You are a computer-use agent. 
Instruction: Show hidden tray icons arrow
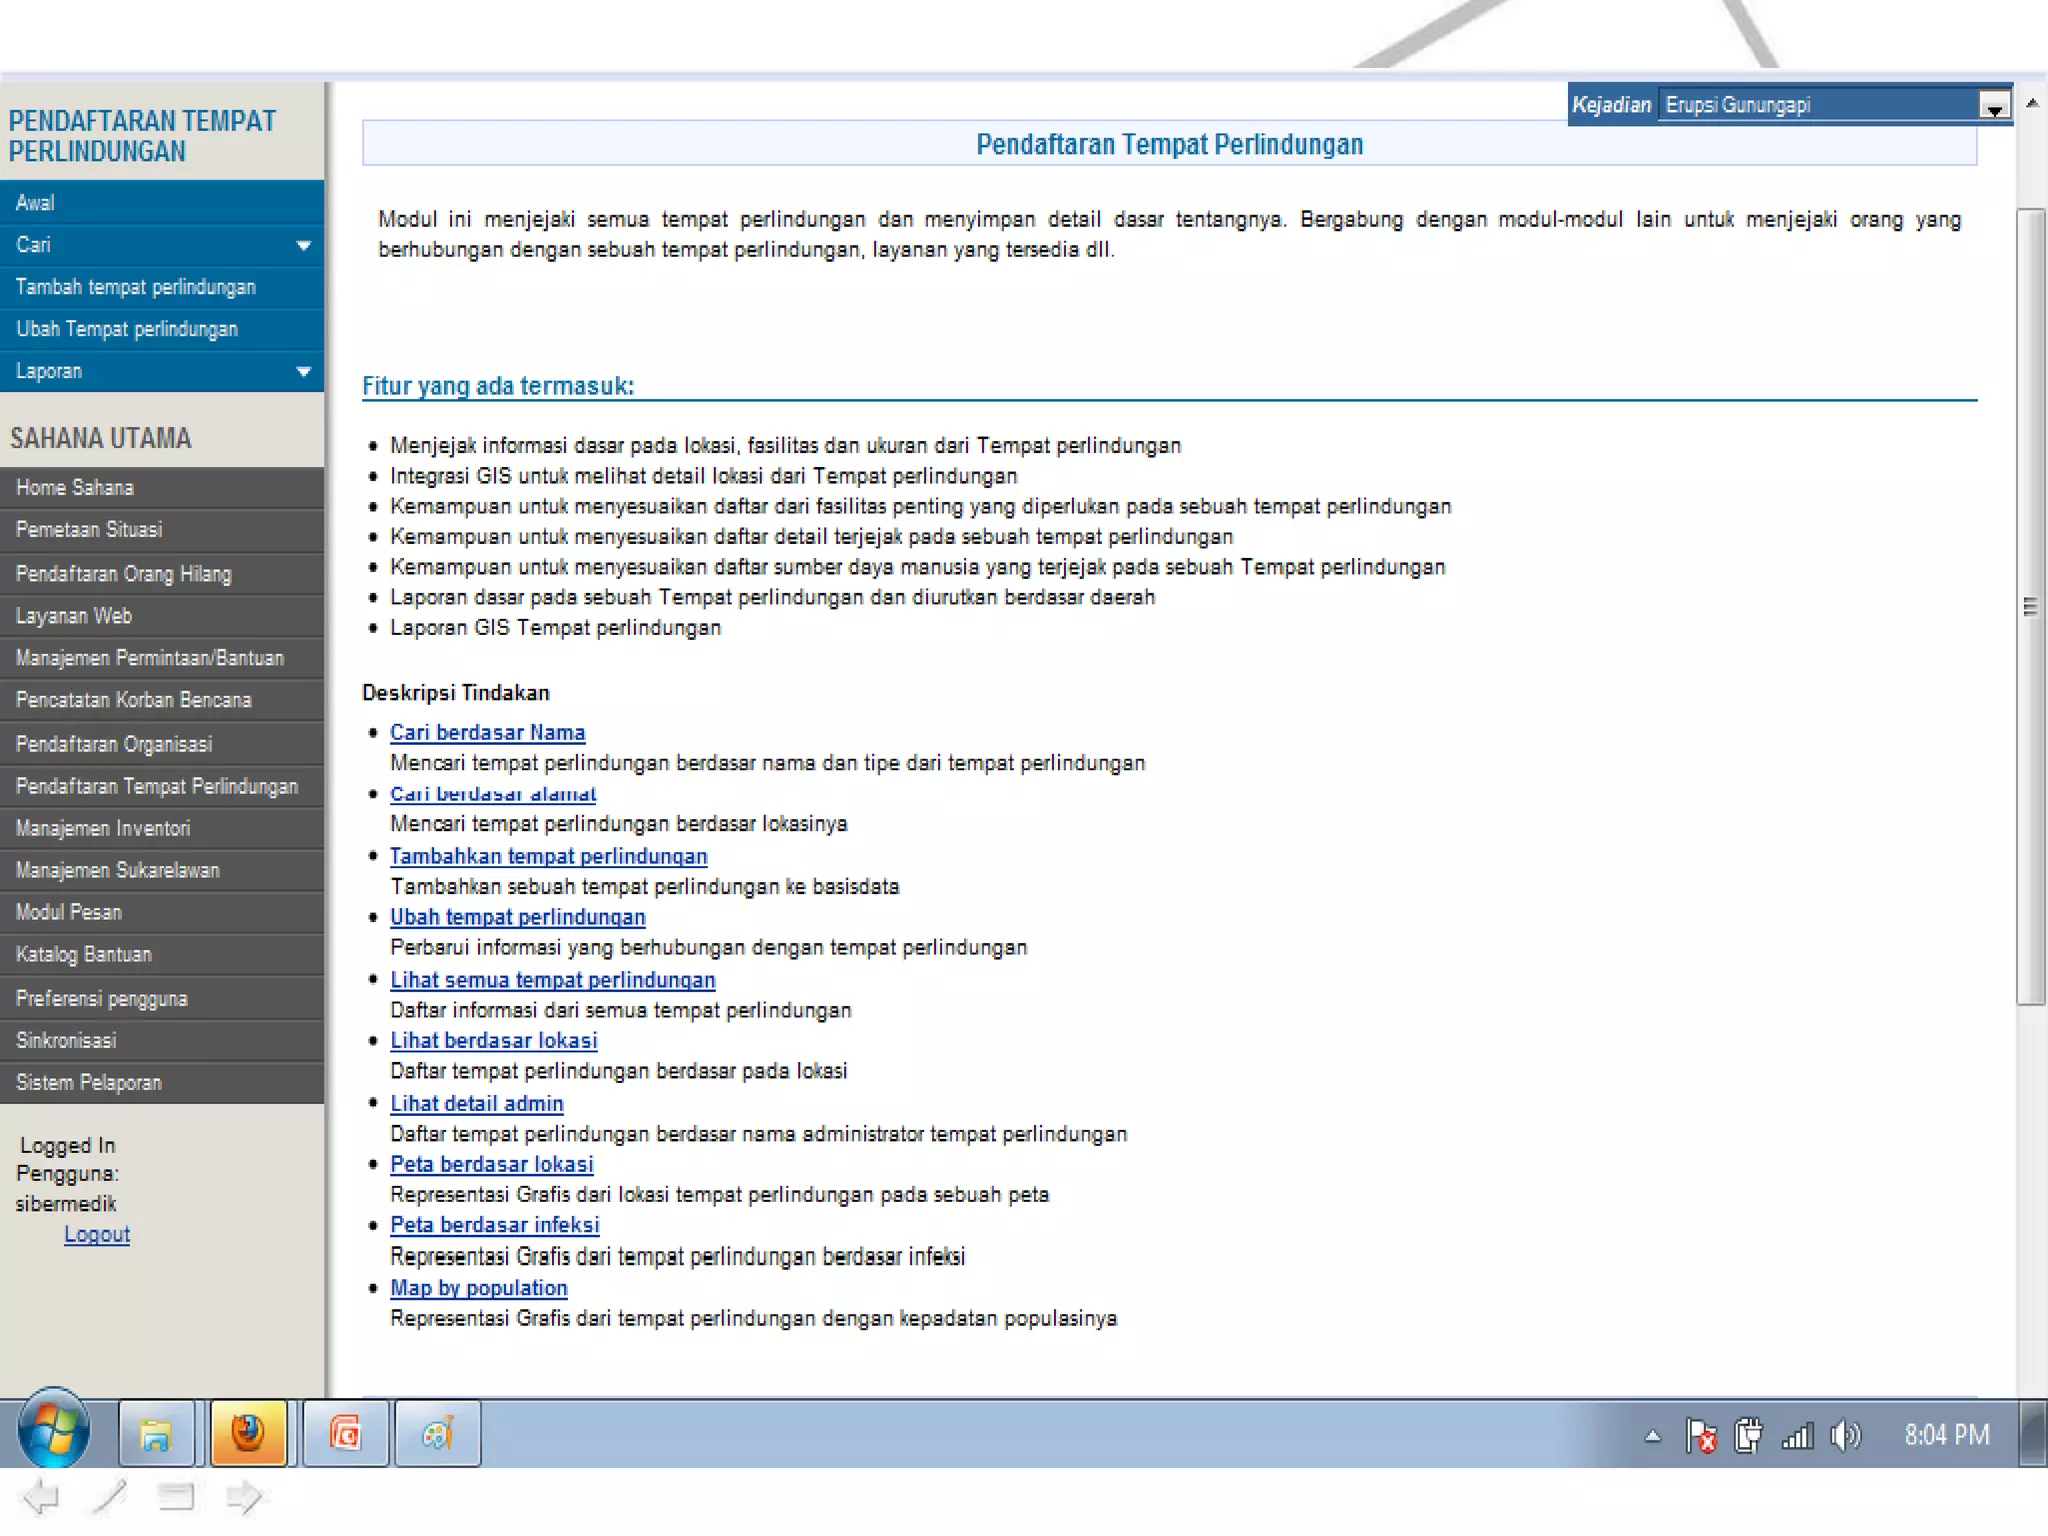pyautogui.click(x=1652, y=1436)
